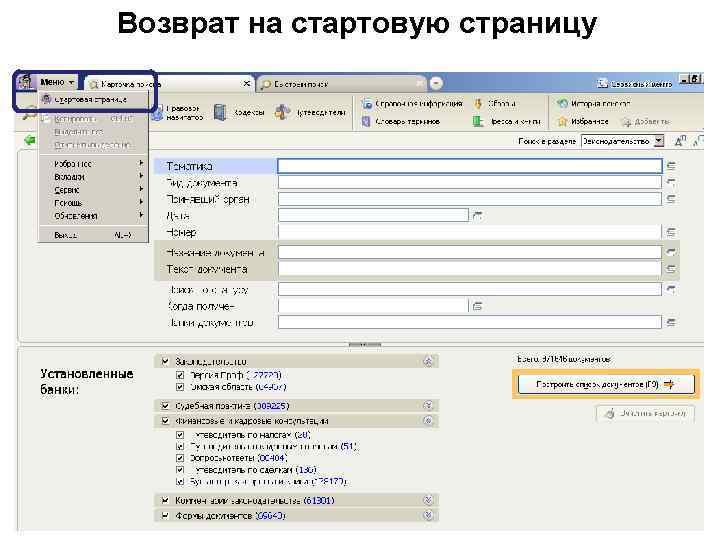The height and width of the screenshot is (540, 720).
Task: Click the green back arrow
Action: pos(30,140)
